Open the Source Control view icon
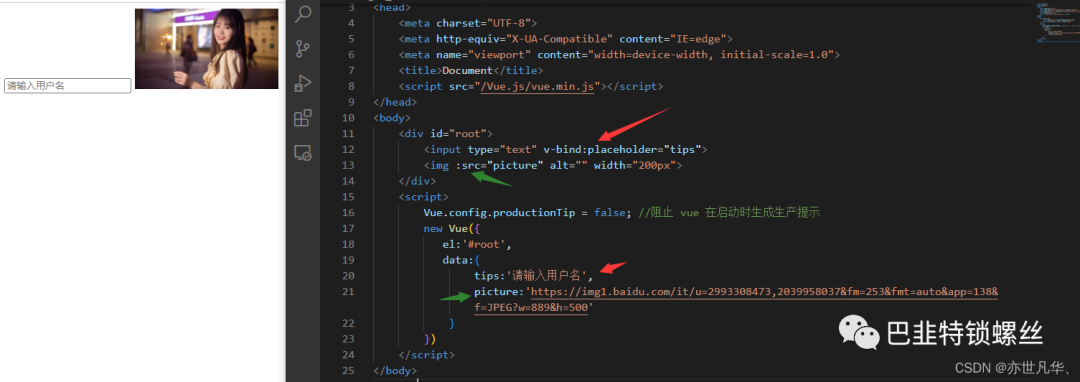This screenshot has width=1080, height=382. 303,50
